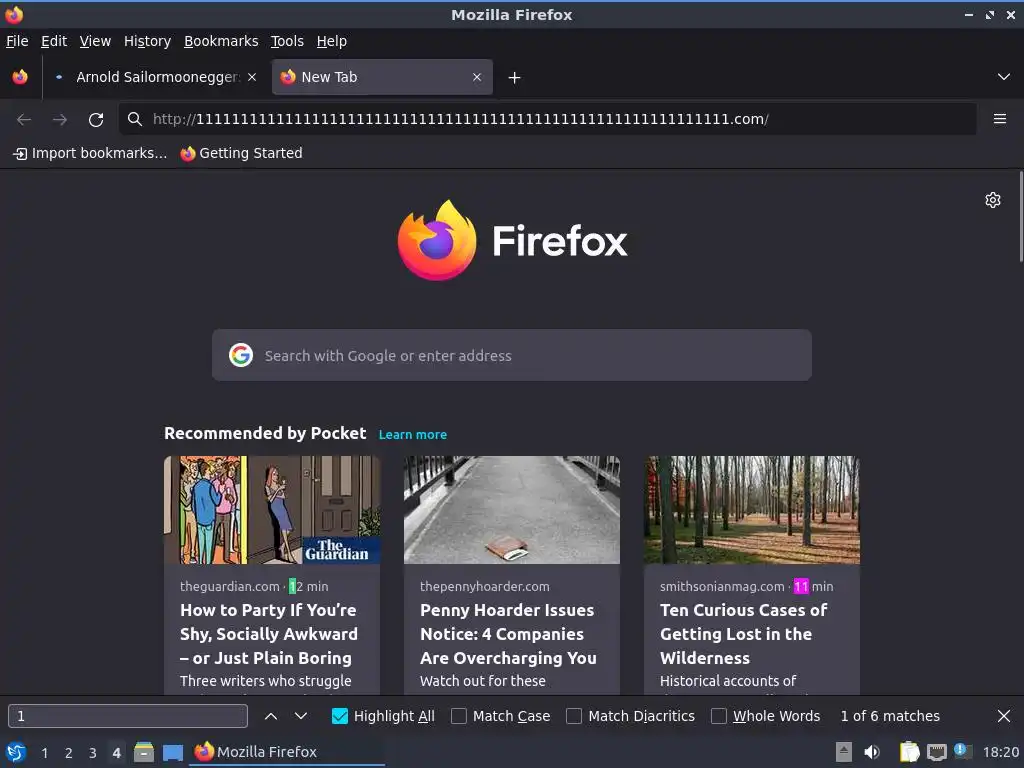The image size is (1024, 768).
Task: Expand the list all tabs dropdown
Action: (1004, 77)
